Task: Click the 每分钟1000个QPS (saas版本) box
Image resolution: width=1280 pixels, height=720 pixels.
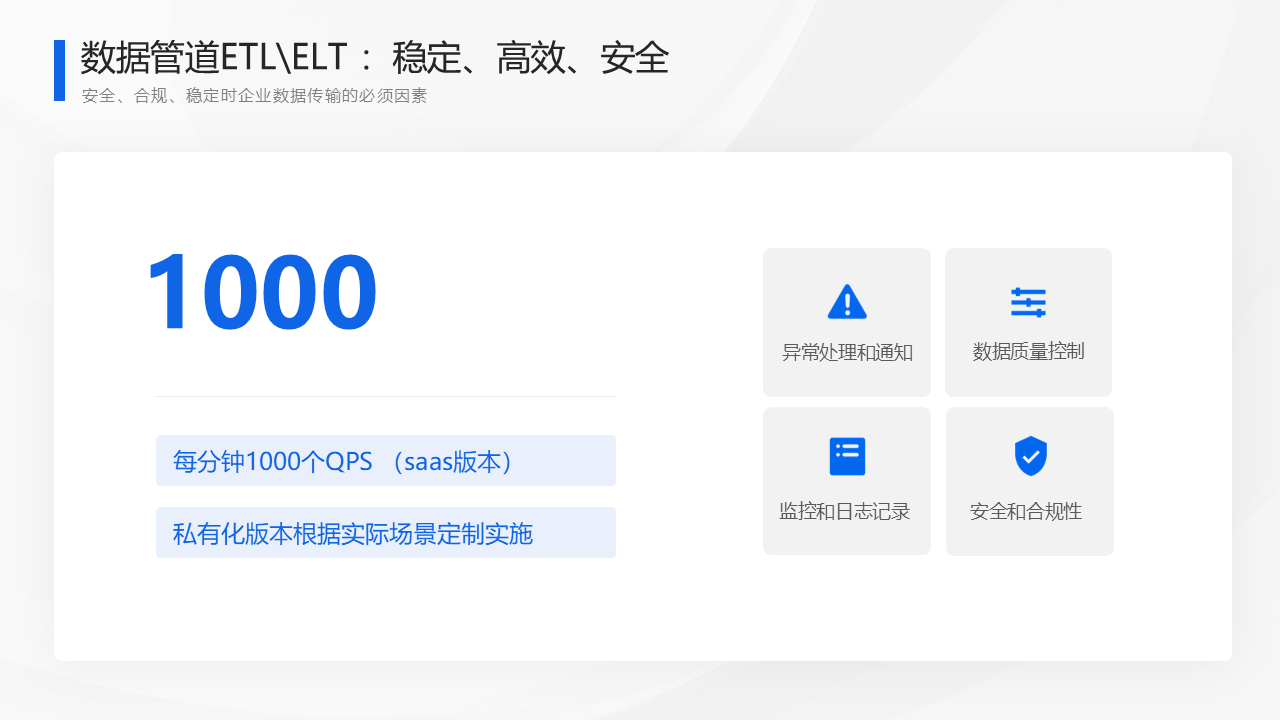Action: (x=386, y=461)
